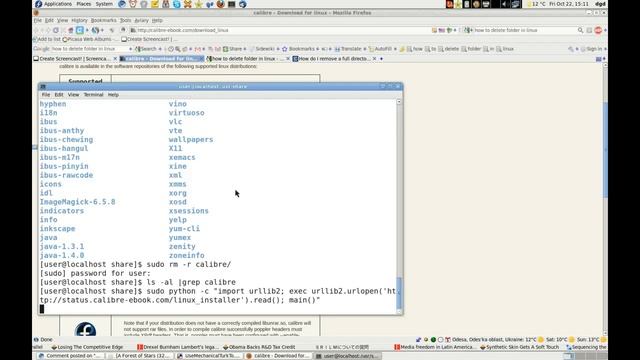Image resolution: width=640 pixels, height=360 pixels.
Task: Click the user@localhost terminal taskbar button
Action: 347,356
